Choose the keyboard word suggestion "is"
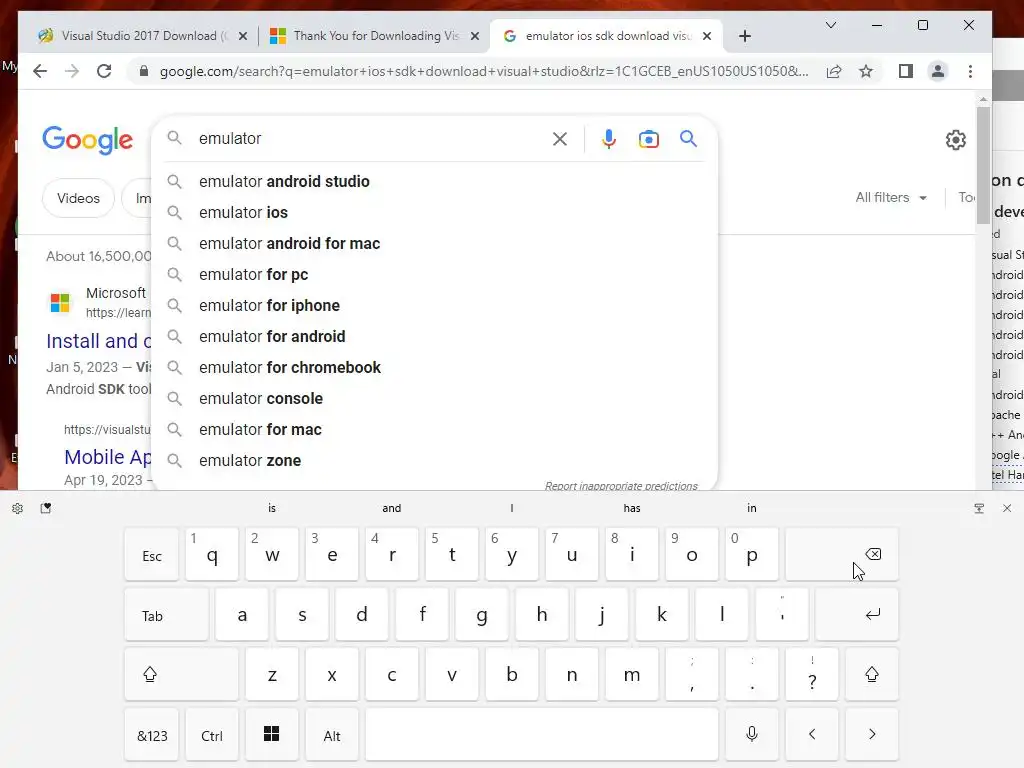1024x768 pixels. click(272, 508)
